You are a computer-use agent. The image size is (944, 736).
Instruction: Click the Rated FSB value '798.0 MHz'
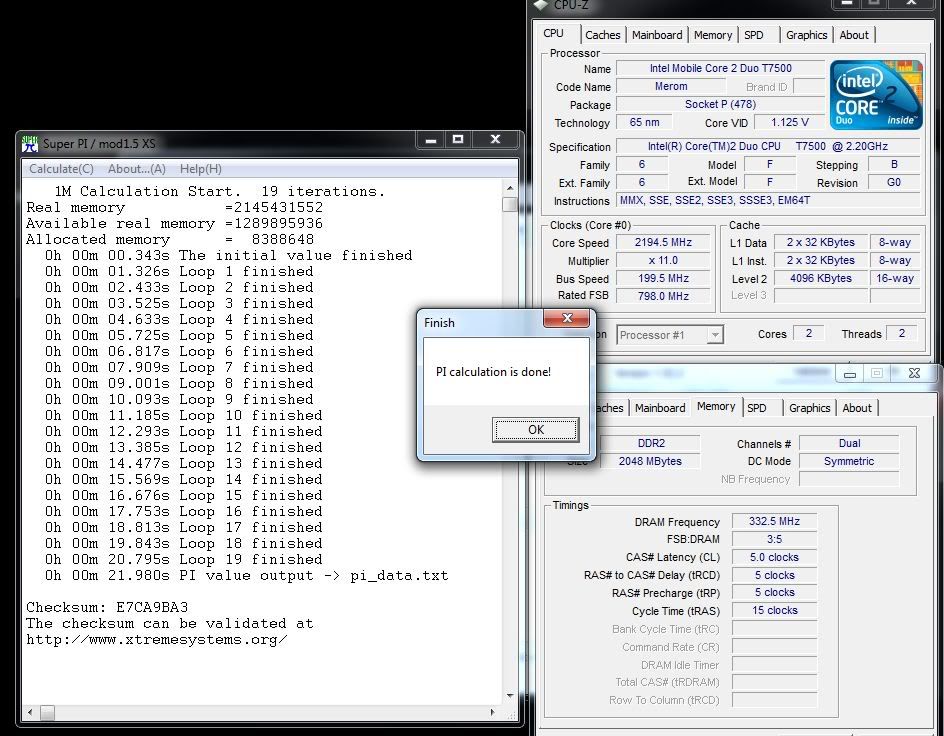click(x=663, y=296)
